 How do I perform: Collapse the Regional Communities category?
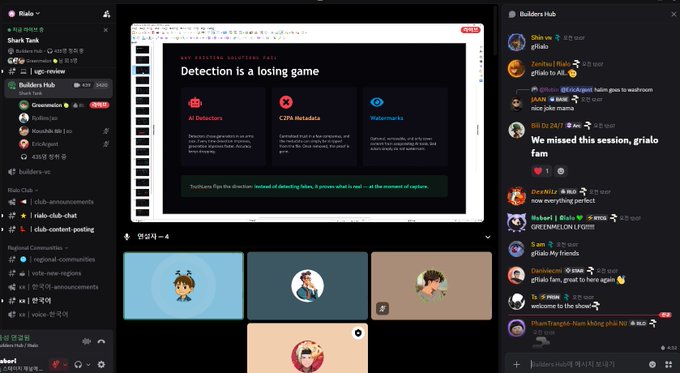click(x=37, y=248)
